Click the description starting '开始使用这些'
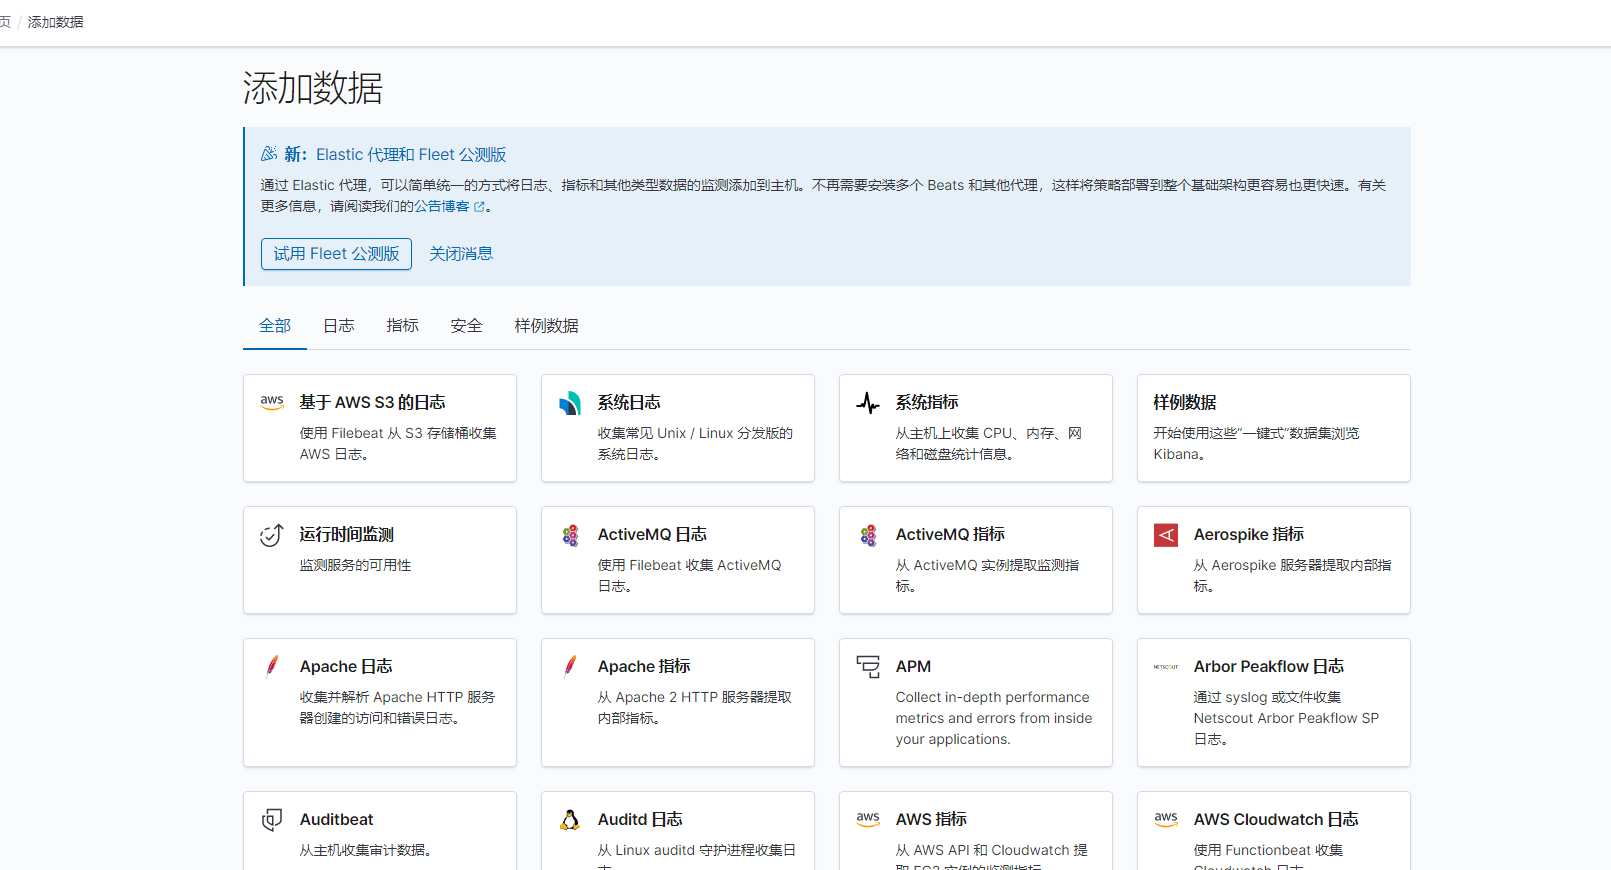 pyautogui.click(x=1256, y=443)
